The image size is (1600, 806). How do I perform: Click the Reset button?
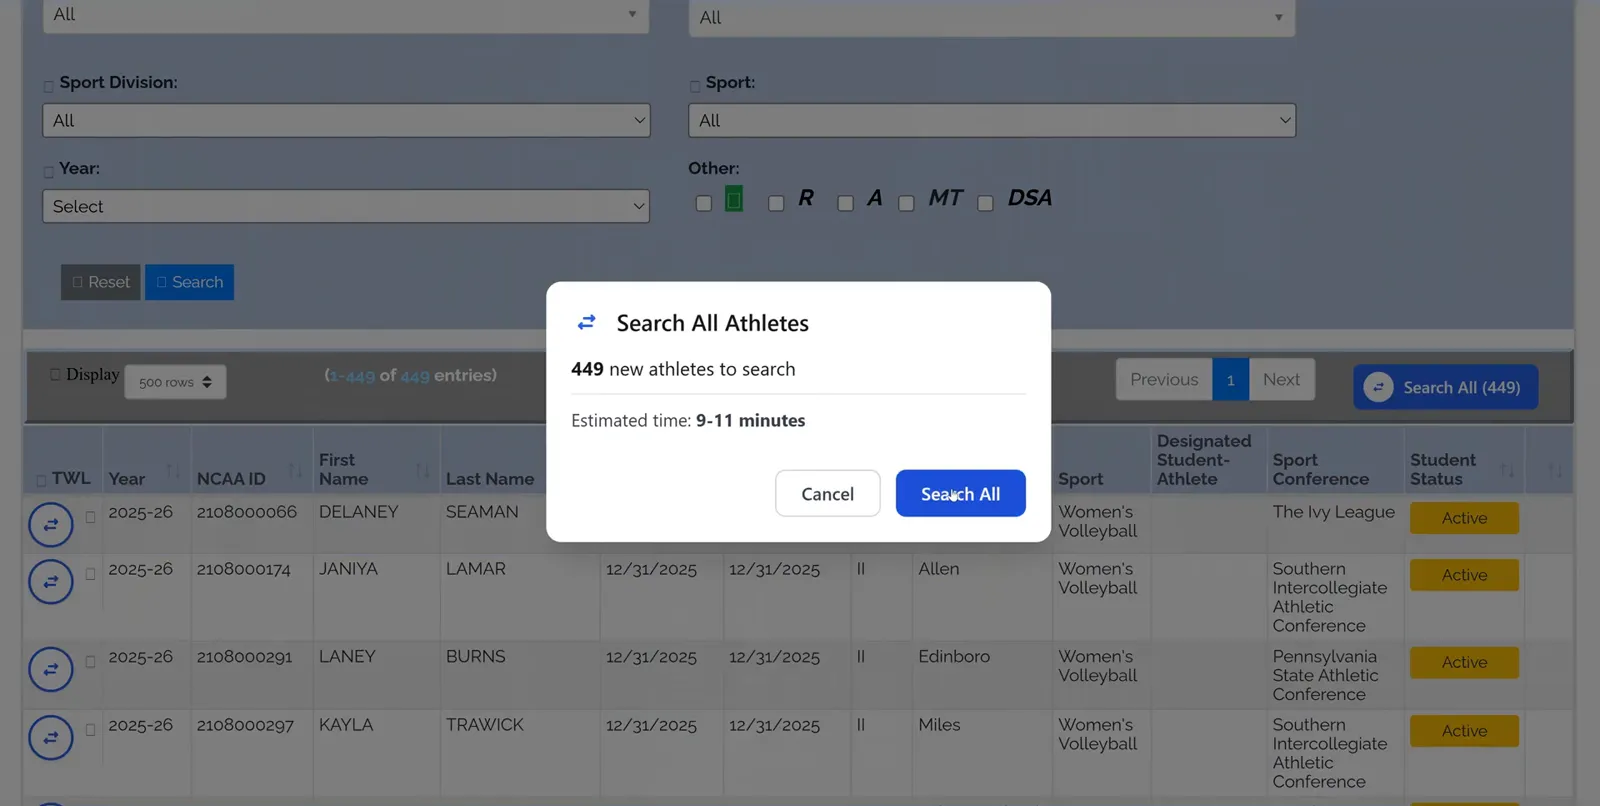point(100,282)
